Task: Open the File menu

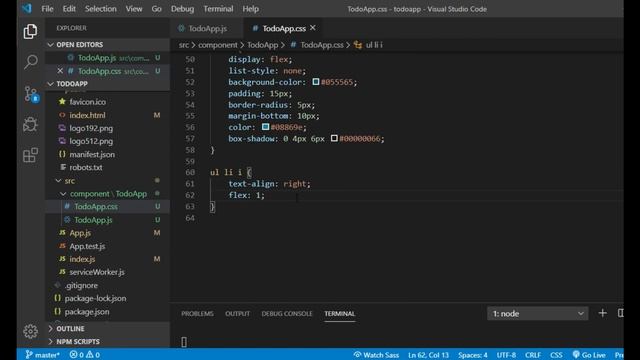Action: coord(47,9)
